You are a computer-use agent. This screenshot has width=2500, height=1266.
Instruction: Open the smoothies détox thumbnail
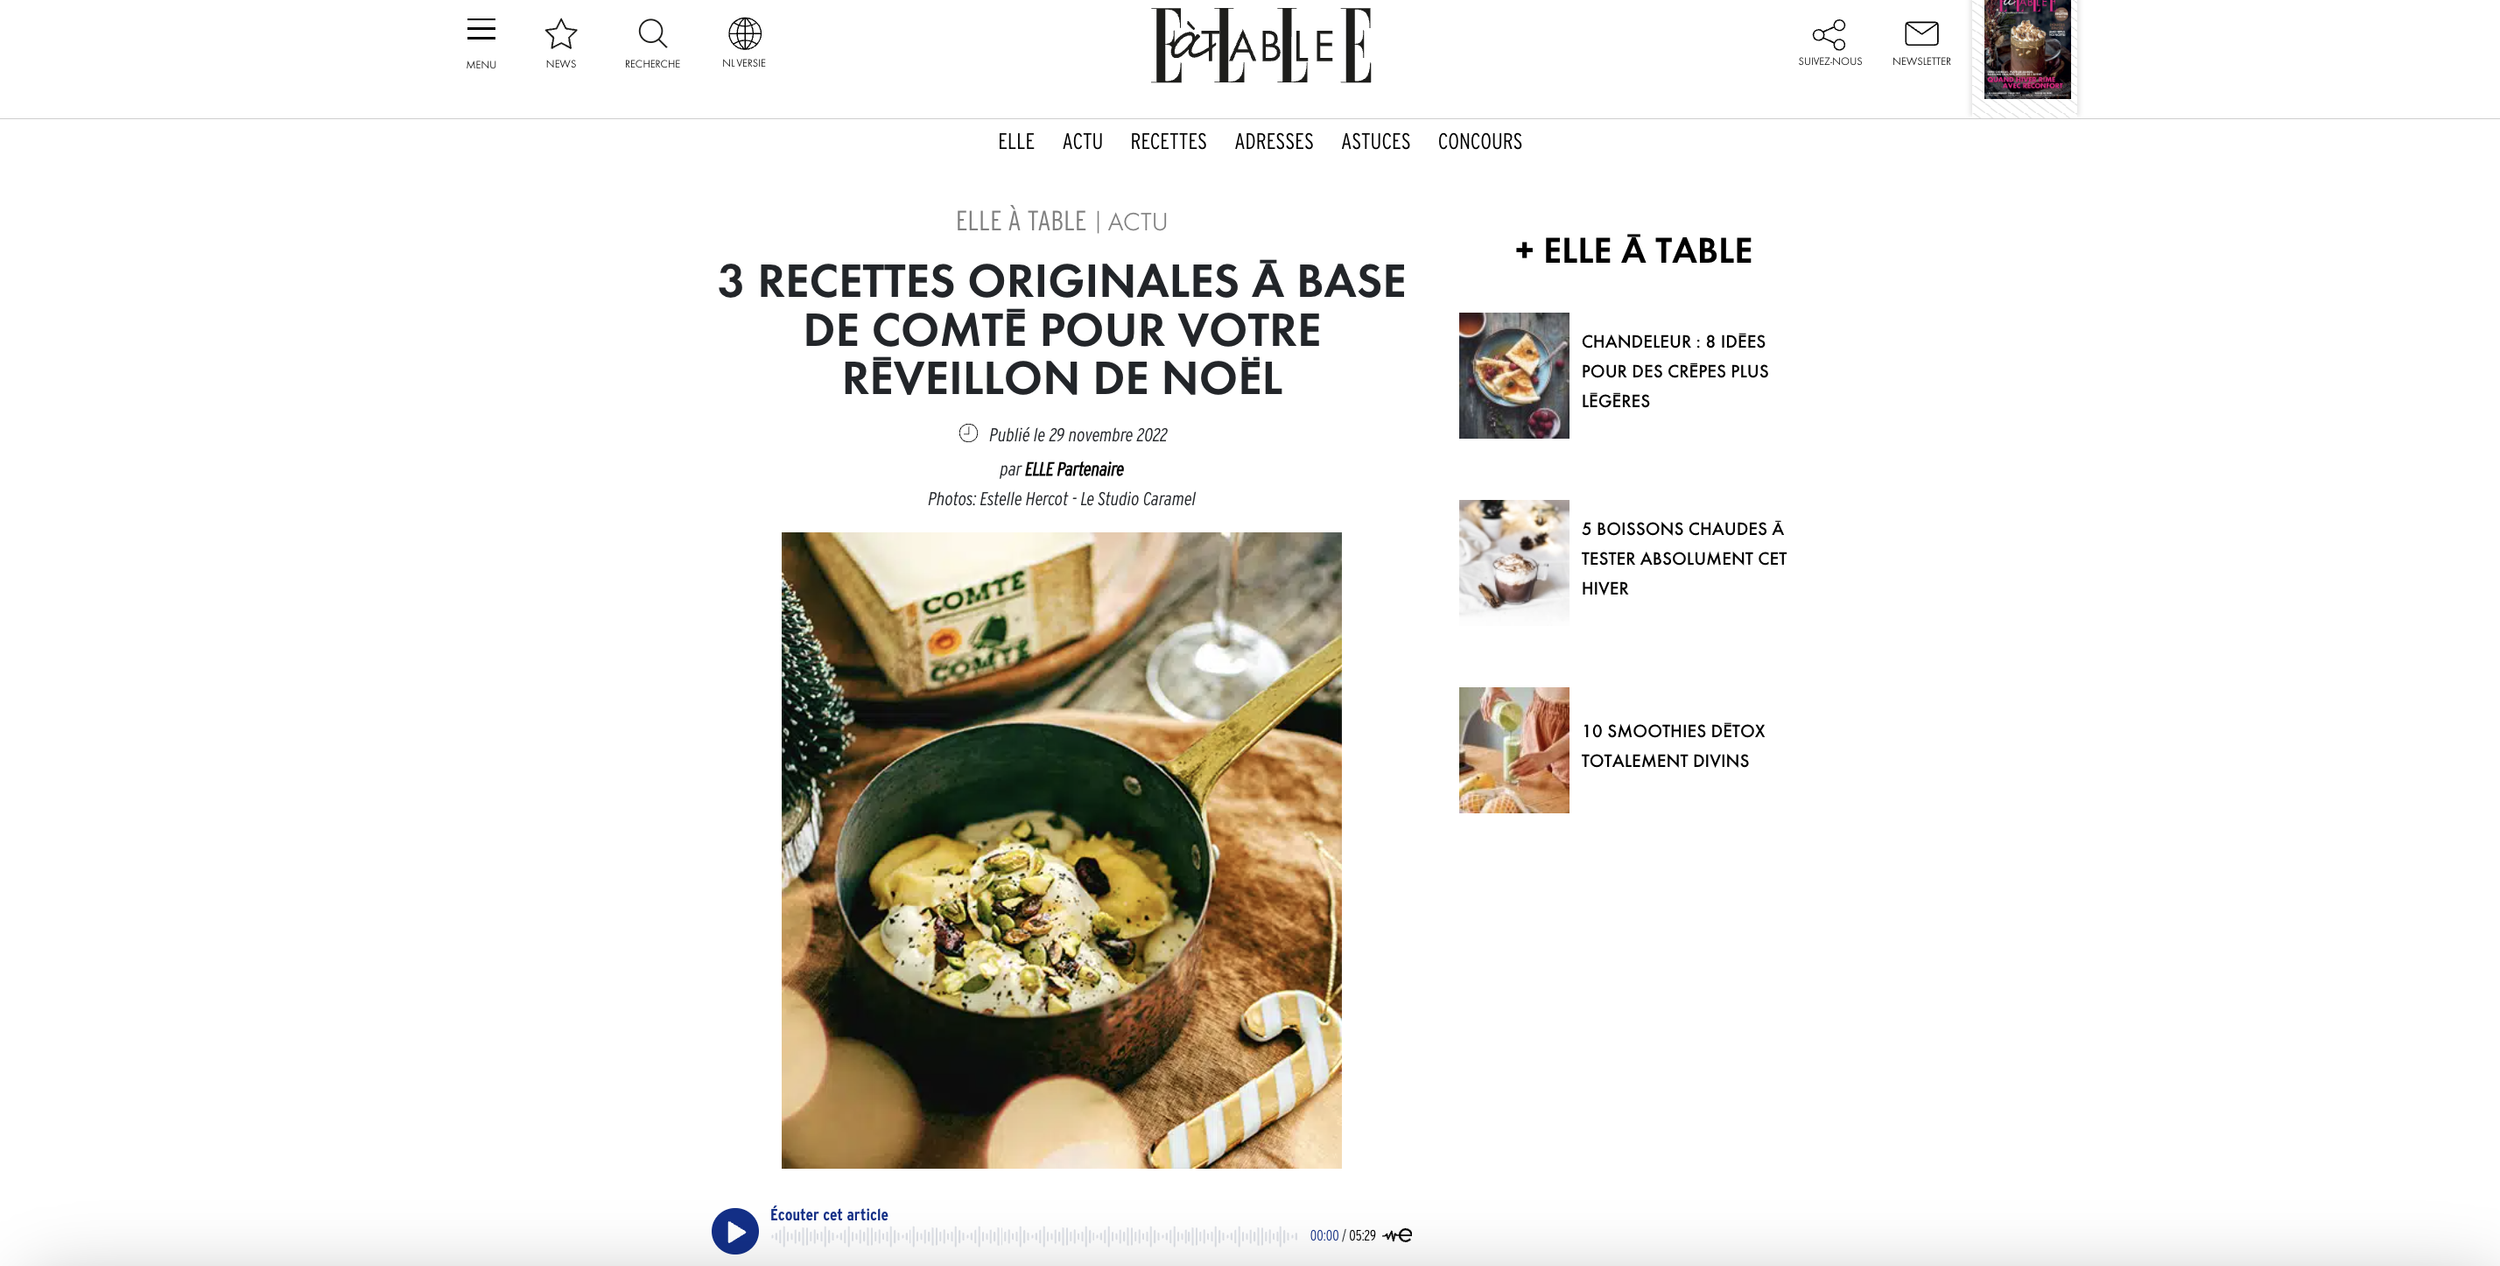tap(1514, 750)
